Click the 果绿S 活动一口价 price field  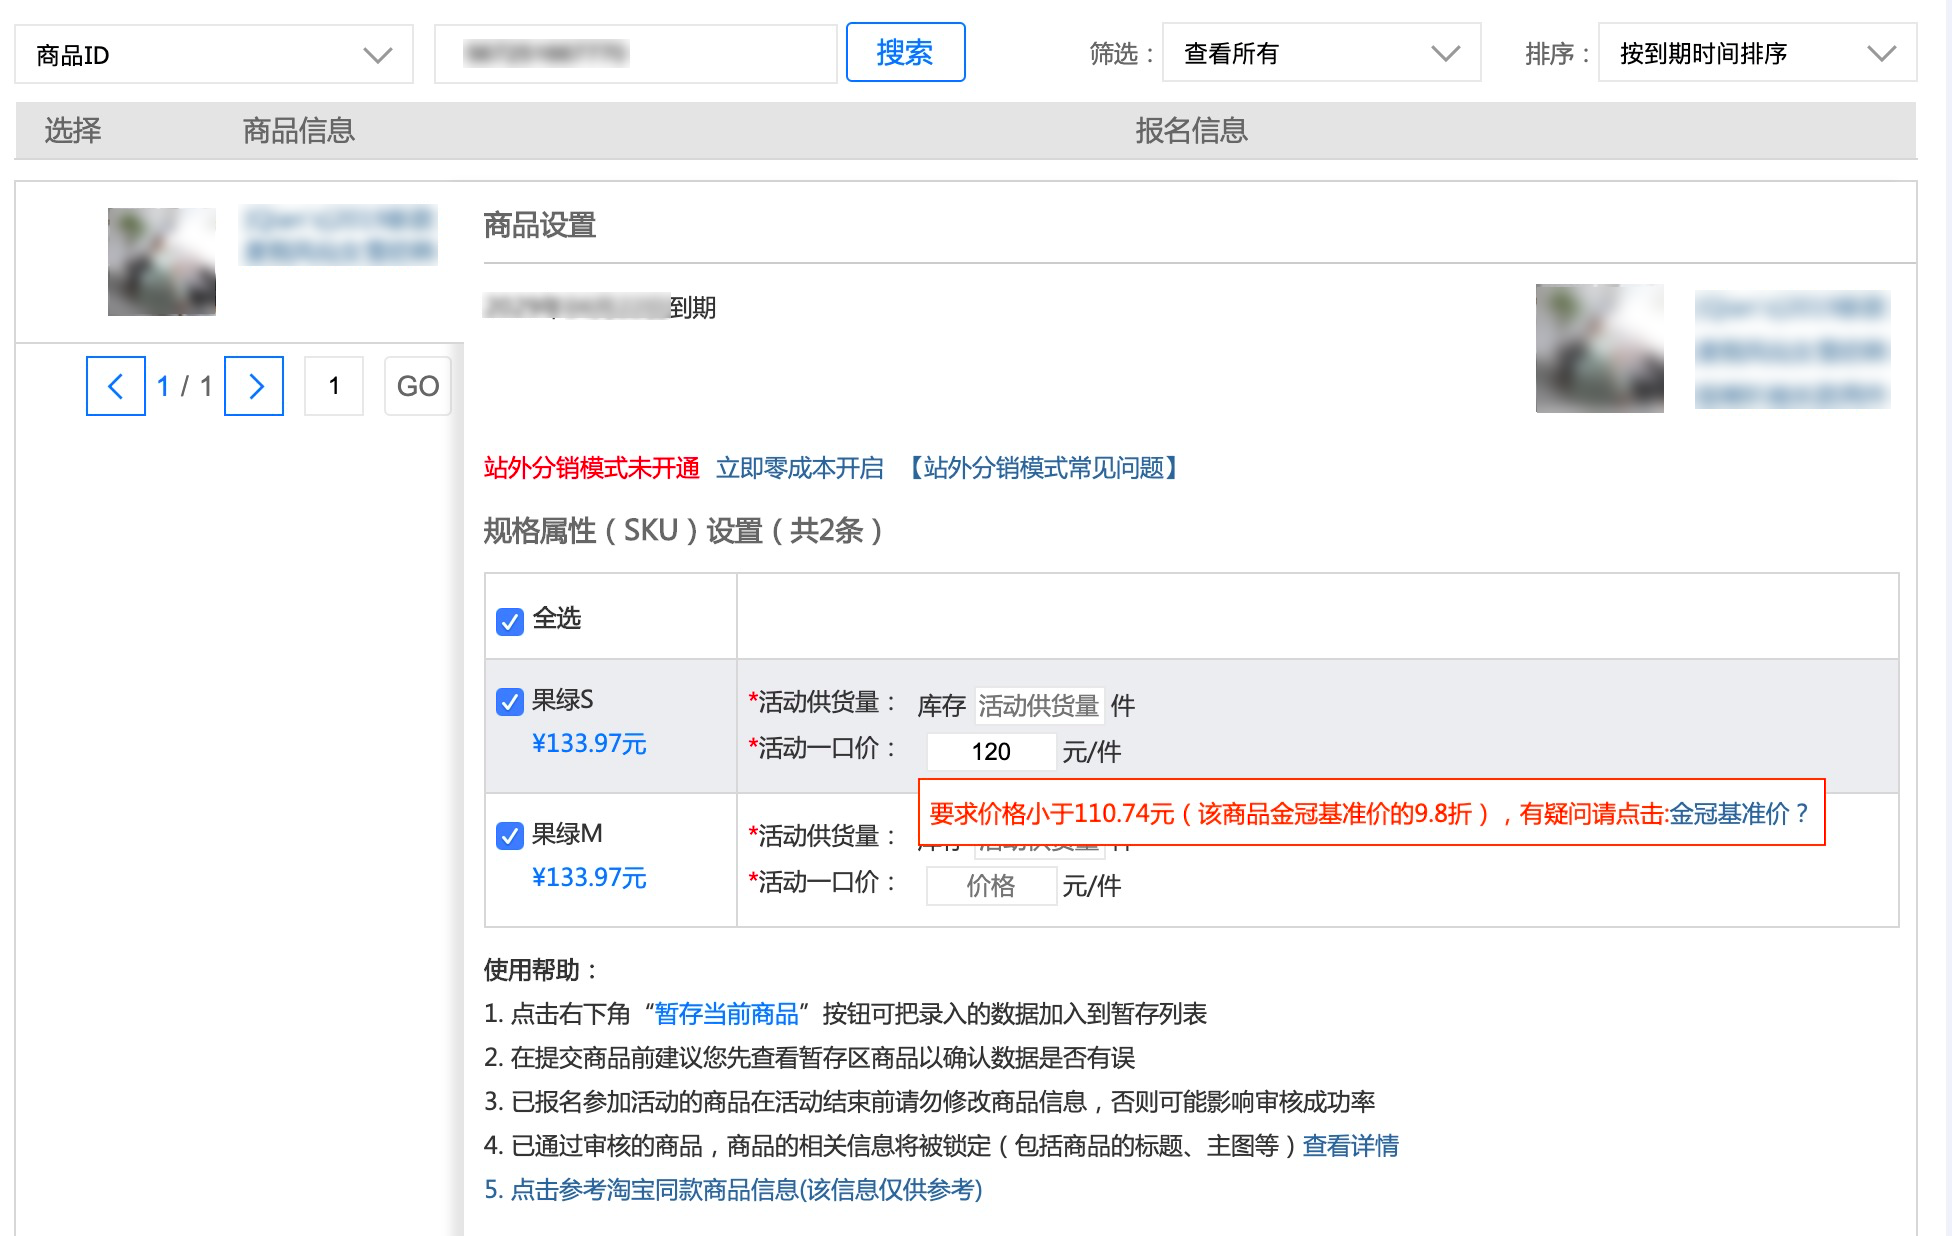coord(990,752)
